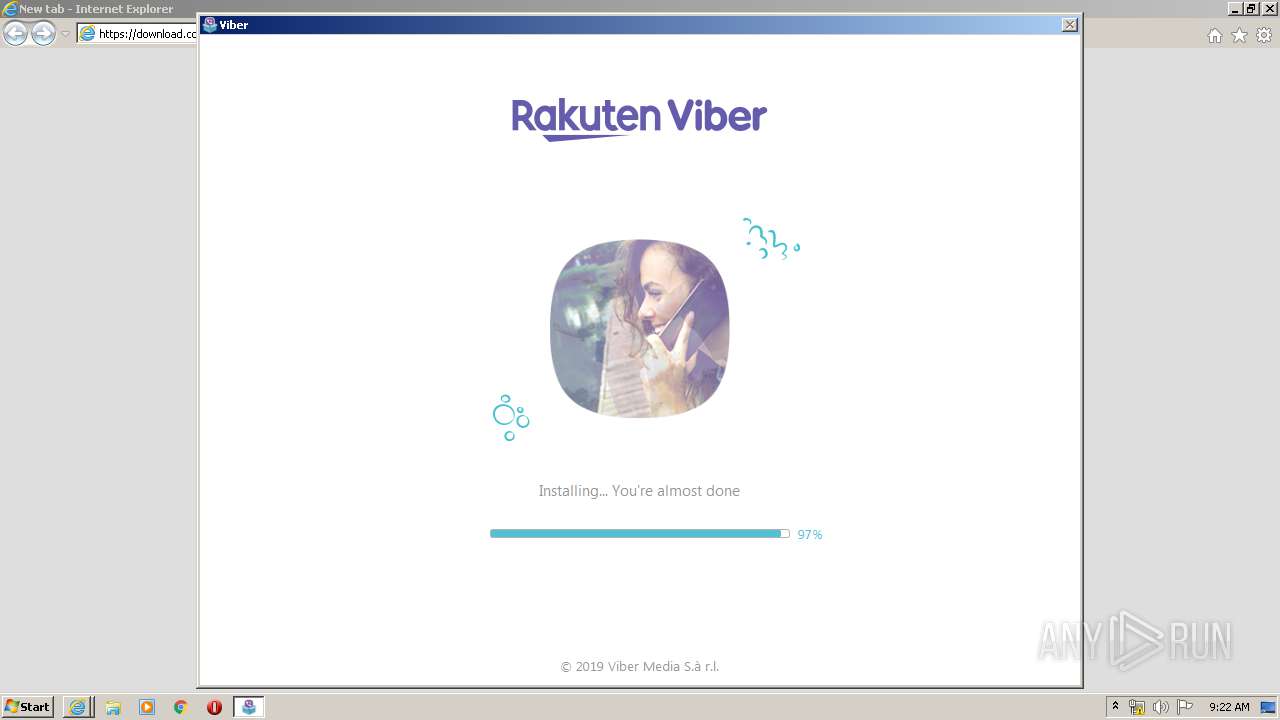Click the 'Installing... You're almost done' text

click(639, 491)
